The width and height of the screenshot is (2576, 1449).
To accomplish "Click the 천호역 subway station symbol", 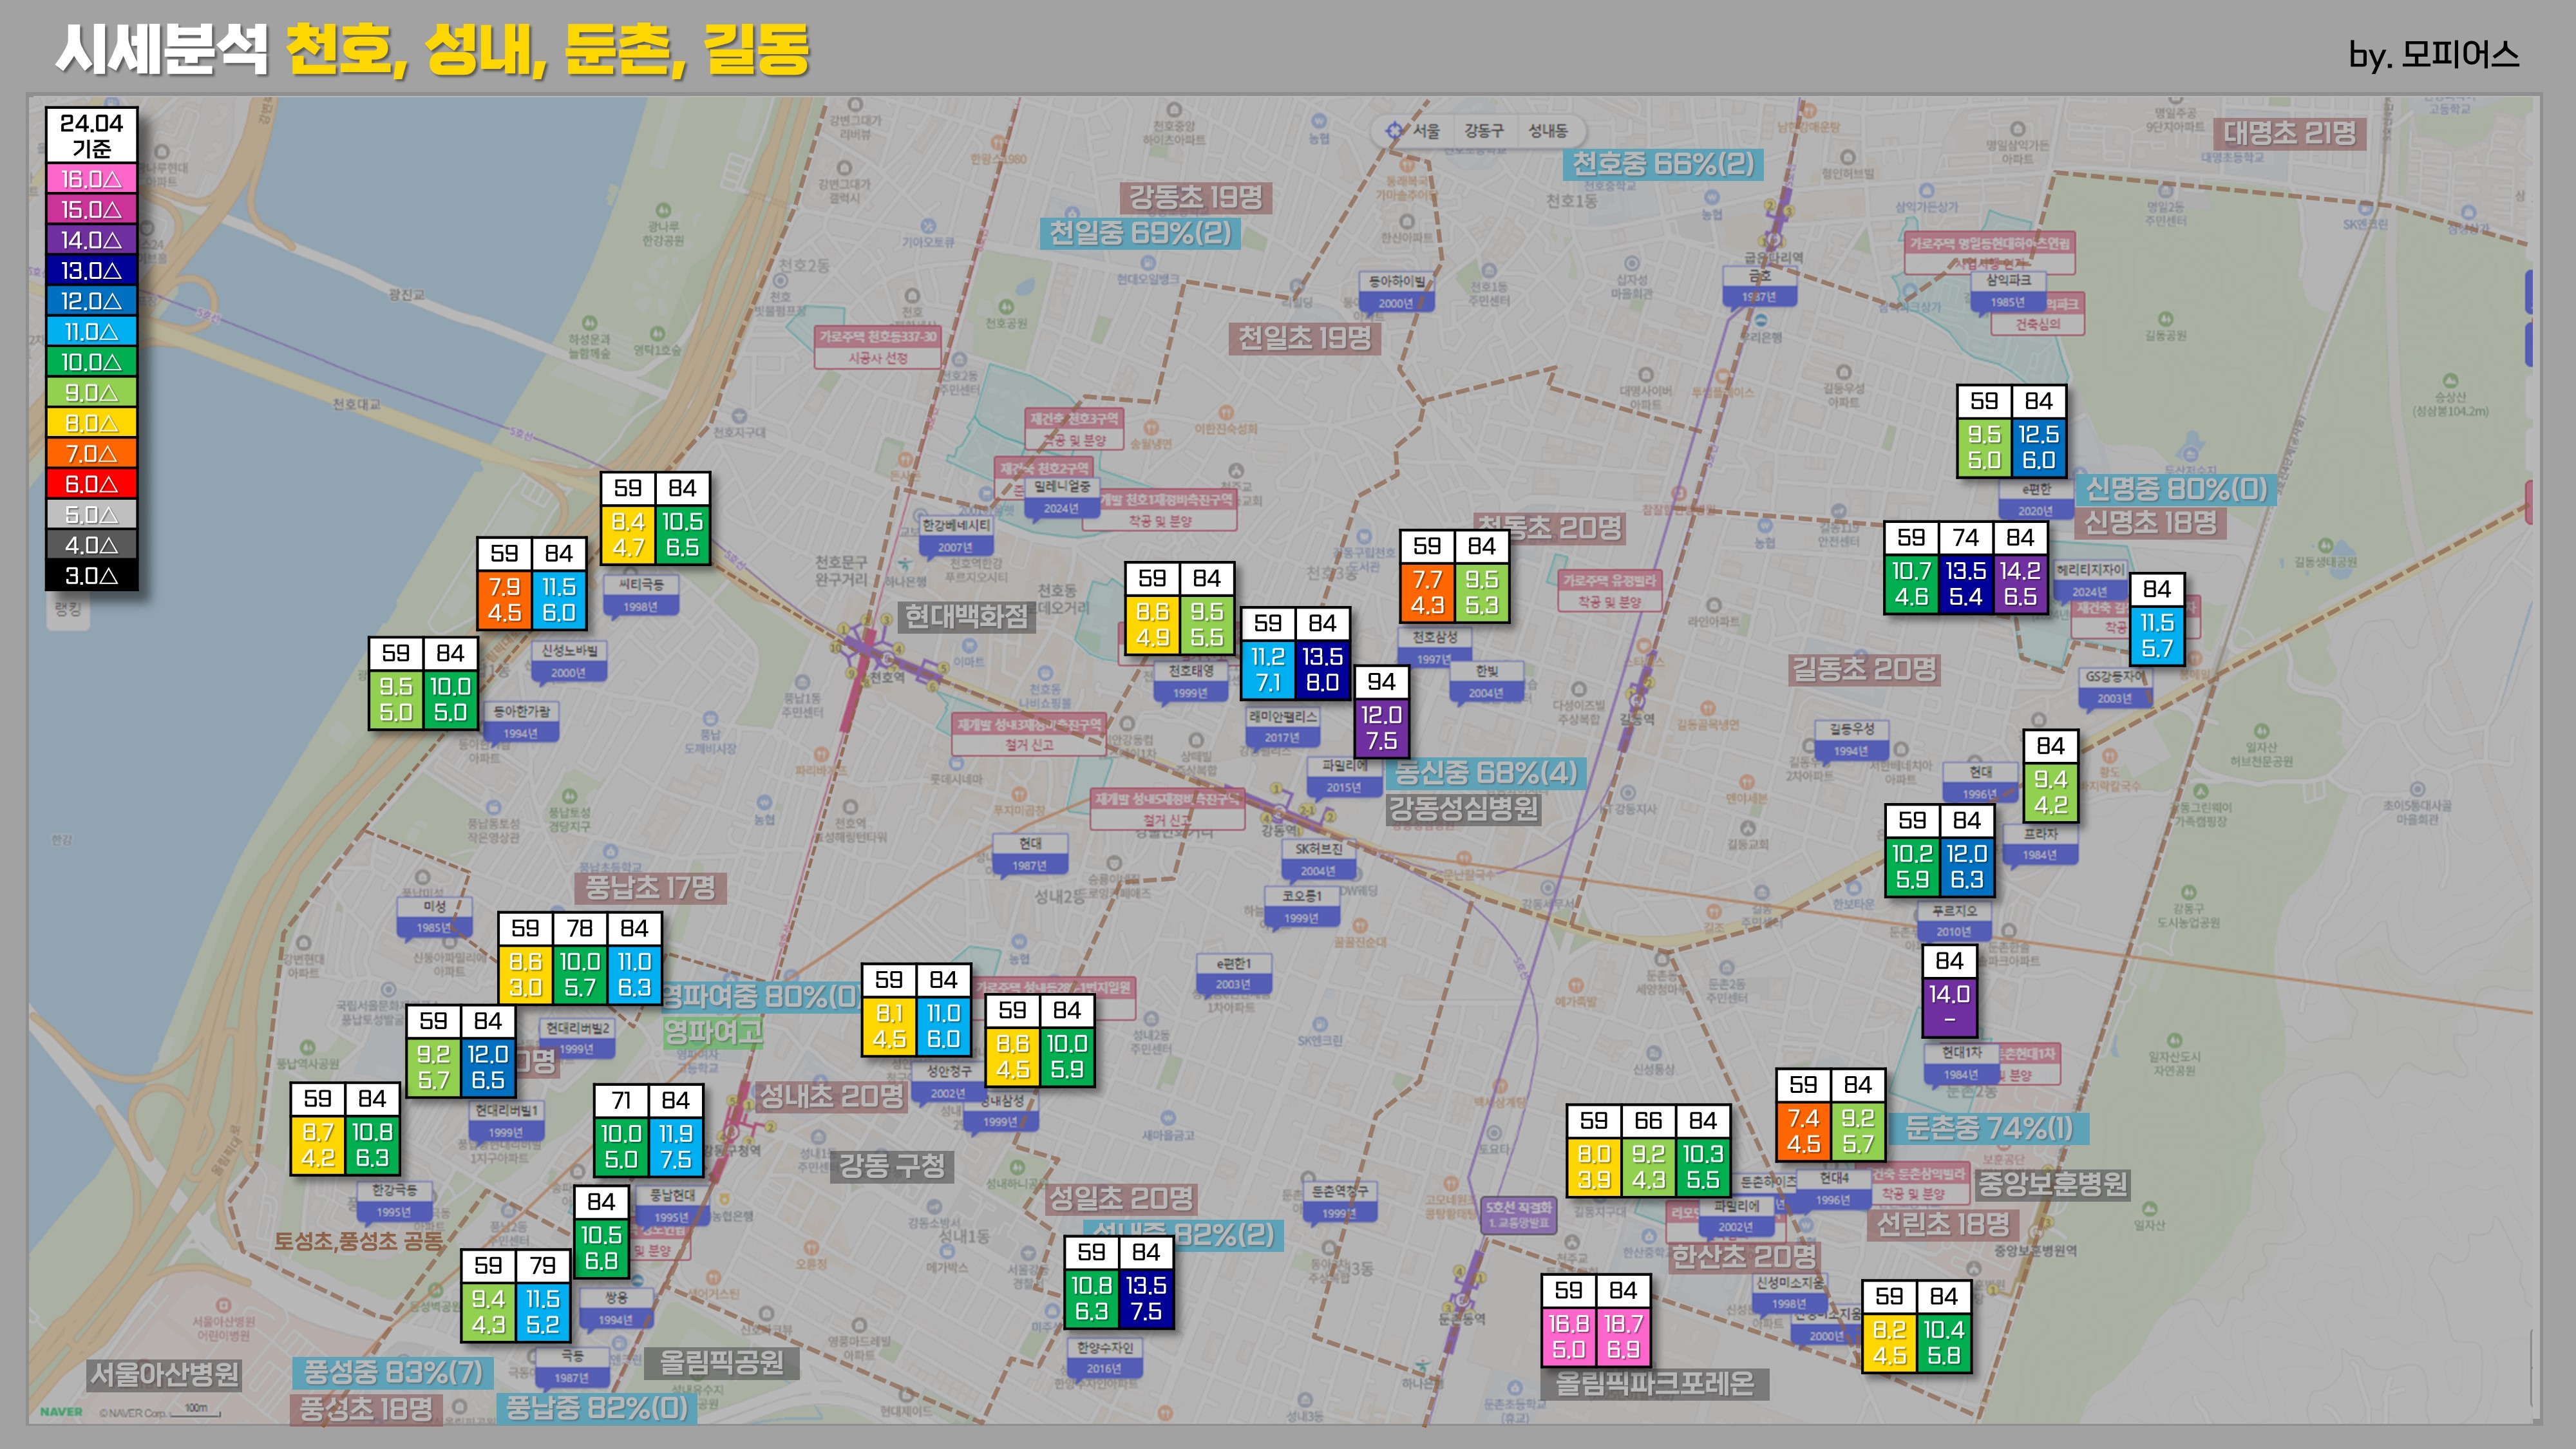I will 888,658.
